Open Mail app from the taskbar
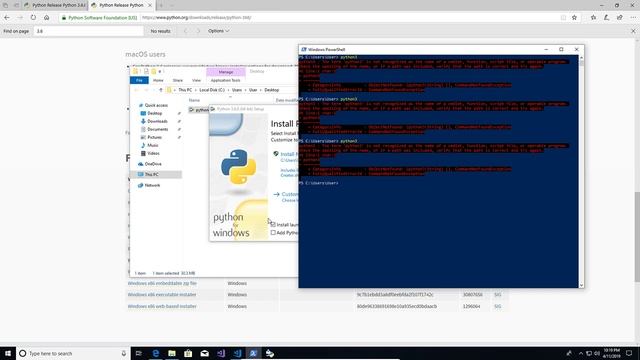This screenshot has width=640, height=360. pos(204,353)
